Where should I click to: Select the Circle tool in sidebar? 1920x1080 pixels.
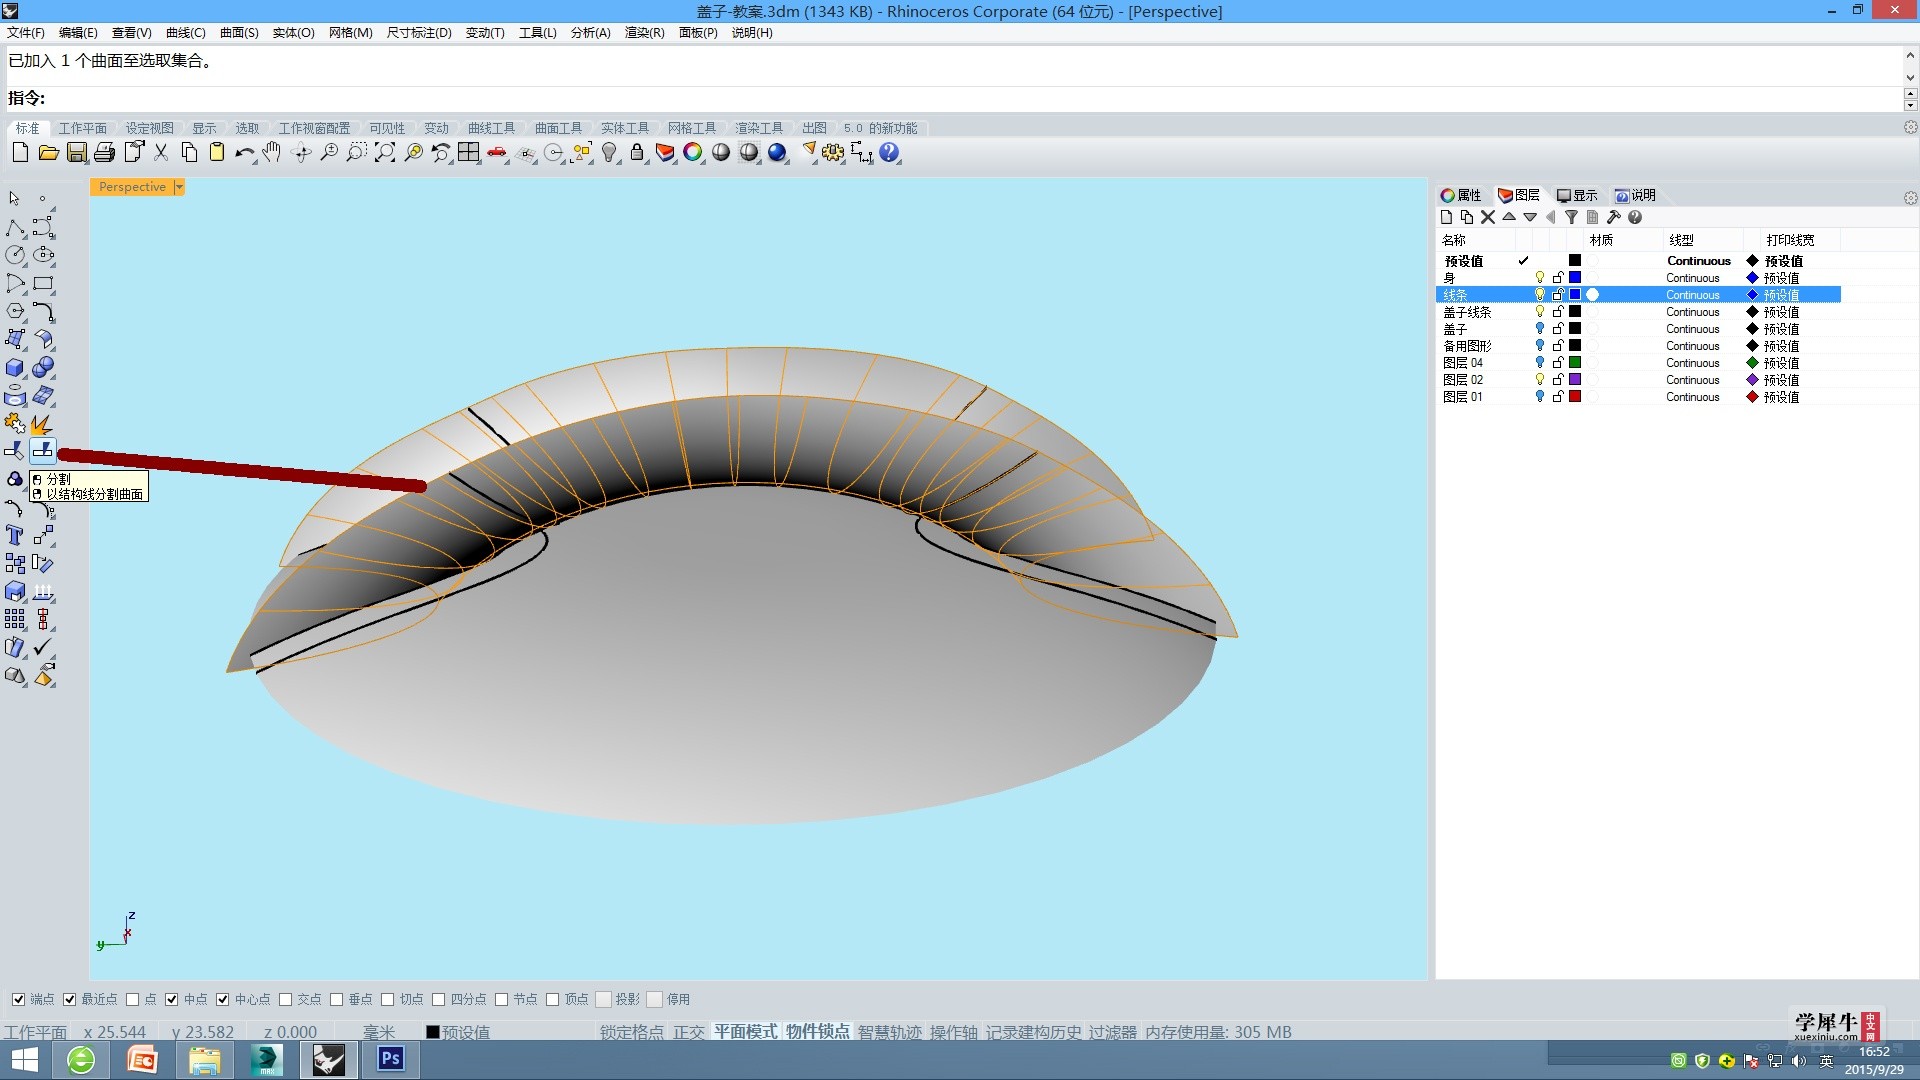[14, 255]
